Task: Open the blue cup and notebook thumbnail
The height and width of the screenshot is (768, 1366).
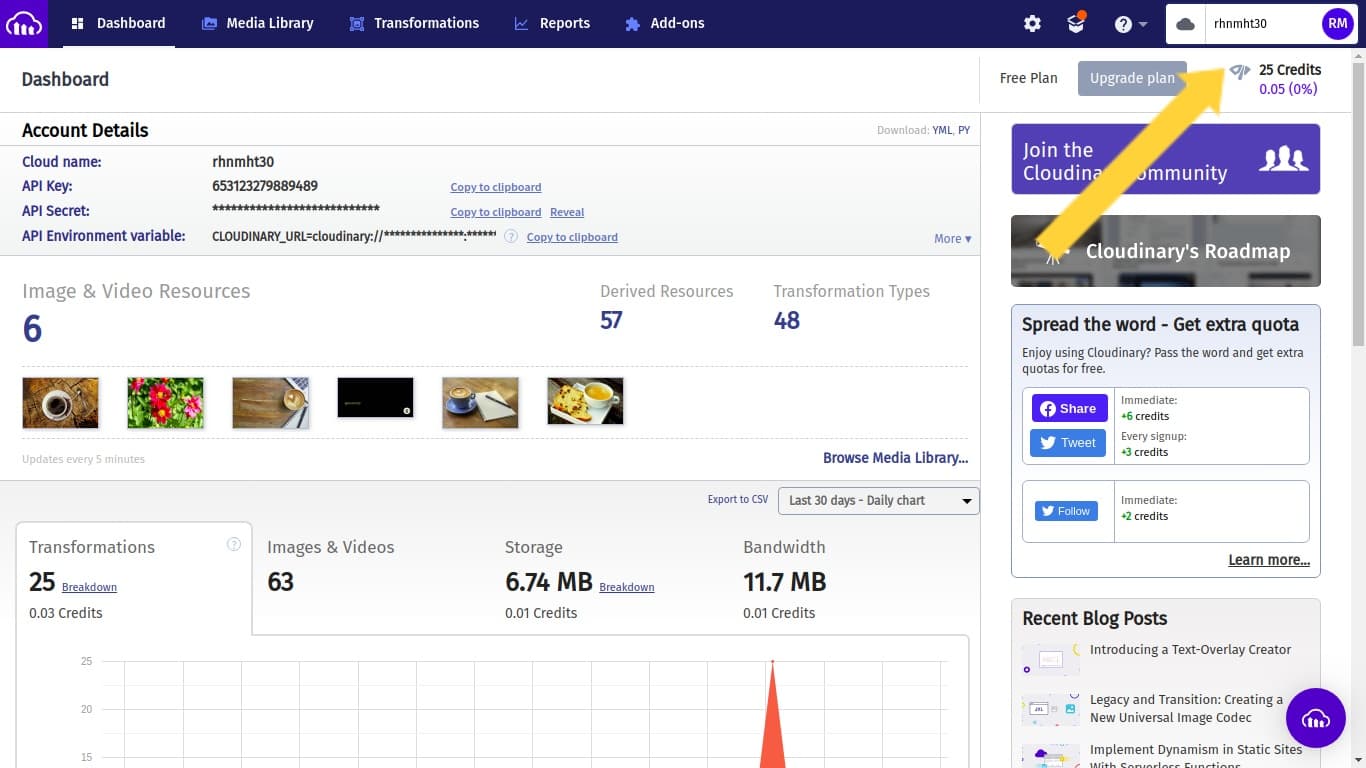Action: (480, 403)
